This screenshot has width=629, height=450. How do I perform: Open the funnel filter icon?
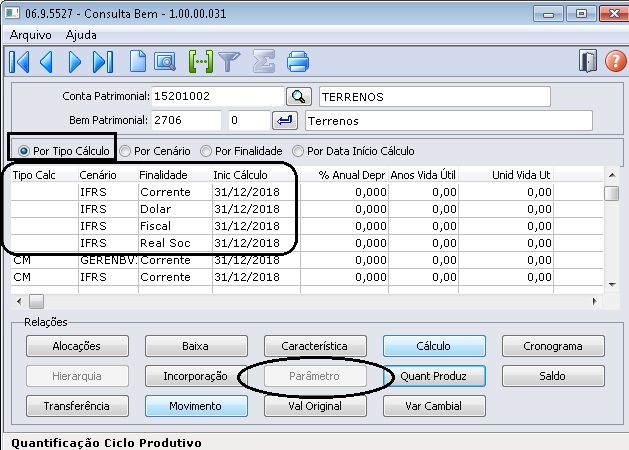229,62
